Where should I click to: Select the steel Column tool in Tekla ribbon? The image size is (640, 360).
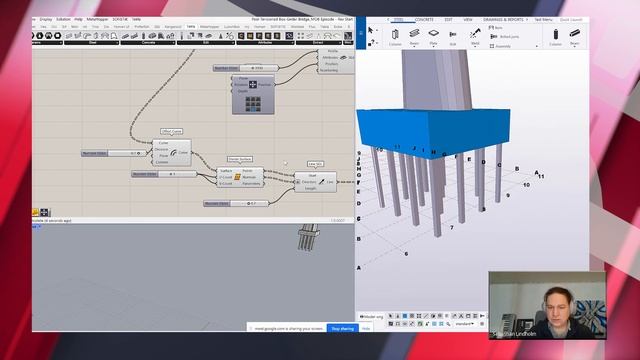pyautogui.click(x=395, y=37)
